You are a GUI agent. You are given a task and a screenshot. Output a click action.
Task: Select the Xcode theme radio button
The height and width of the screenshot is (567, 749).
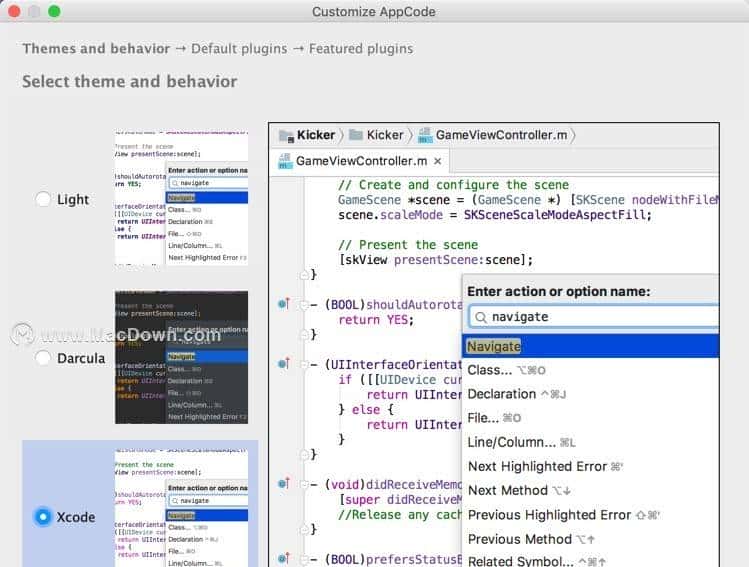(43, 517)
